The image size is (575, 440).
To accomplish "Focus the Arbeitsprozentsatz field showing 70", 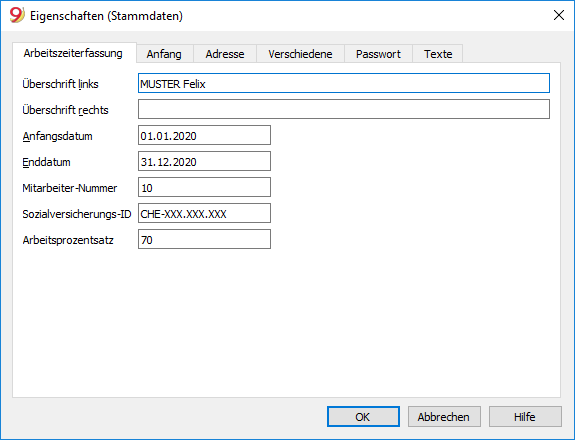I will pyautogui.click(x=204, y=239).
